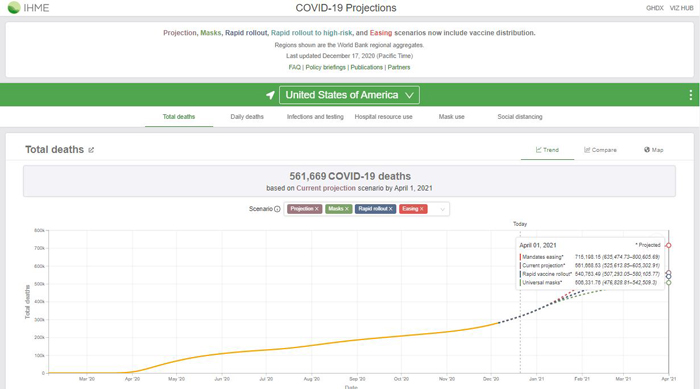Click the Apr '21 axis label

point(668,379)
